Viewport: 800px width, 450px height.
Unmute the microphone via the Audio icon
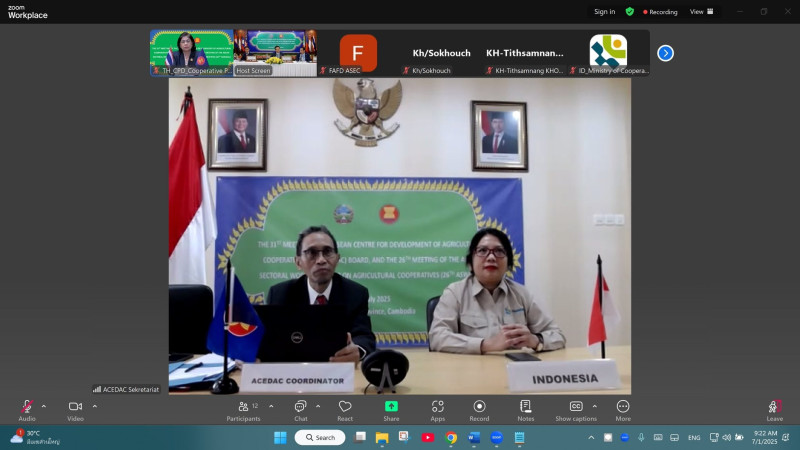pyautogui.click(x=27, y=407)
